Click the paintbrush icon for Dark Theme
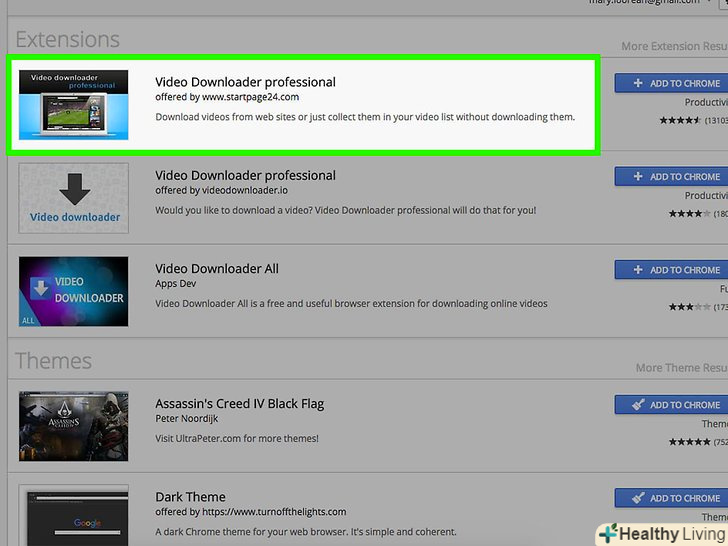 pos(637,498)
